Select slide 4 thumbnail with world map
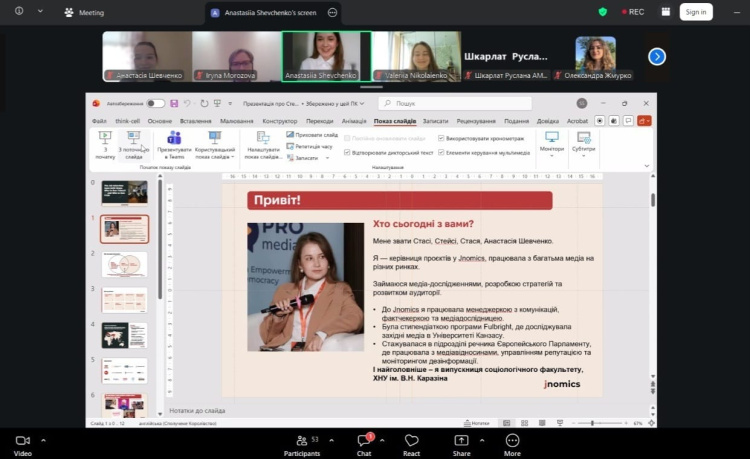 coord(124,335)
